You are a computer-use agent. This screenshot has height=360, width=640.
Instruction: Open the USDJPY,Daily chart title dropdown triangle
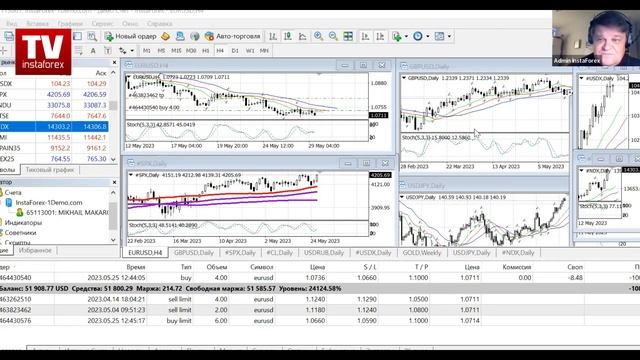pyautogui.click(x=402, y=197)
